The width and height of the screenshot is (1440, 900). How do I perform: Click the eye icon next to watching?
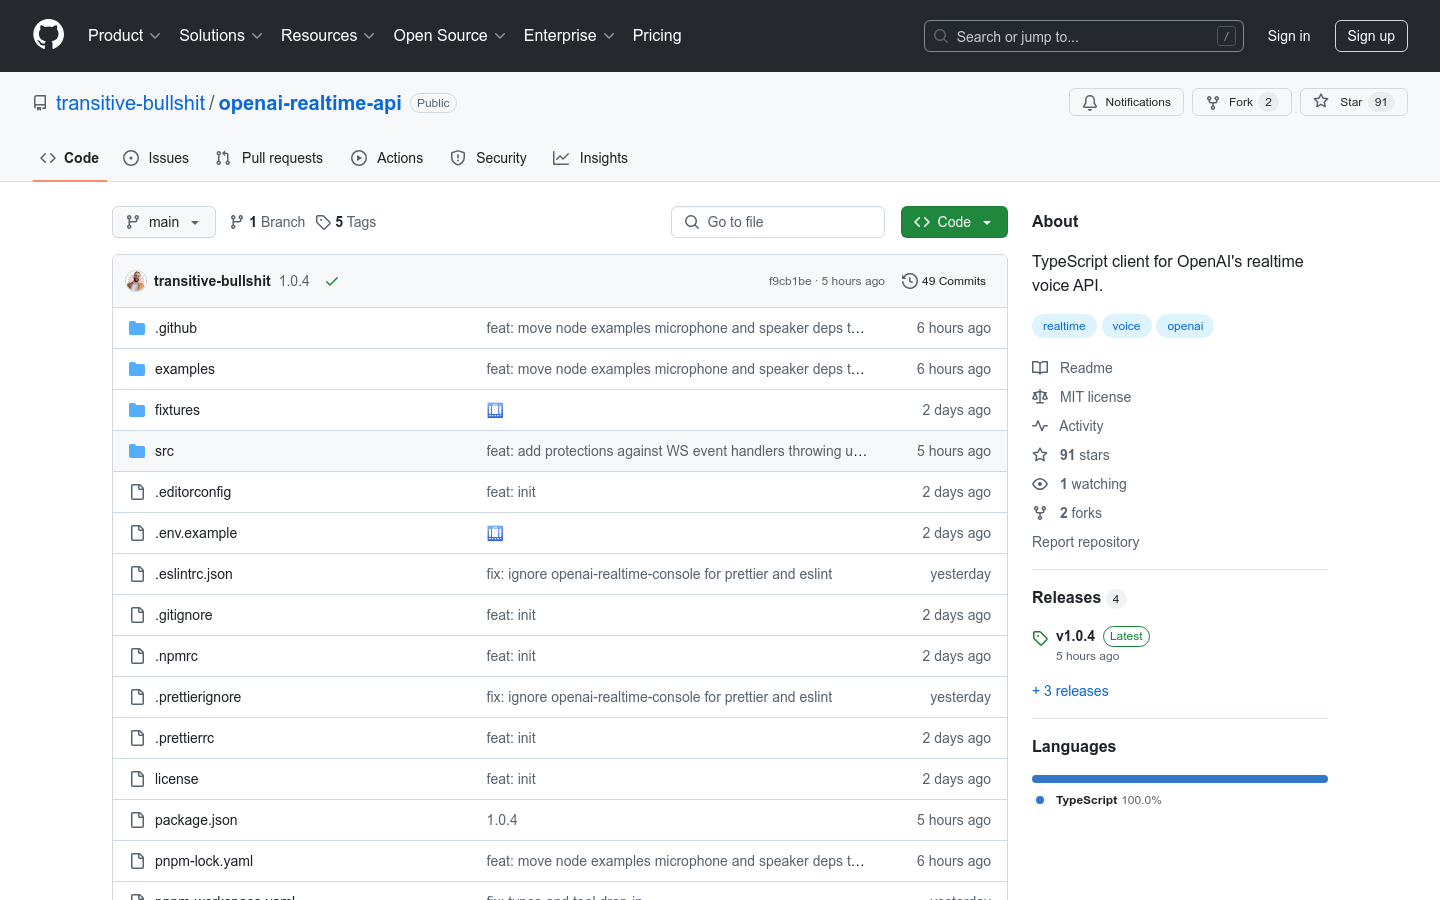coord(1040,484)
